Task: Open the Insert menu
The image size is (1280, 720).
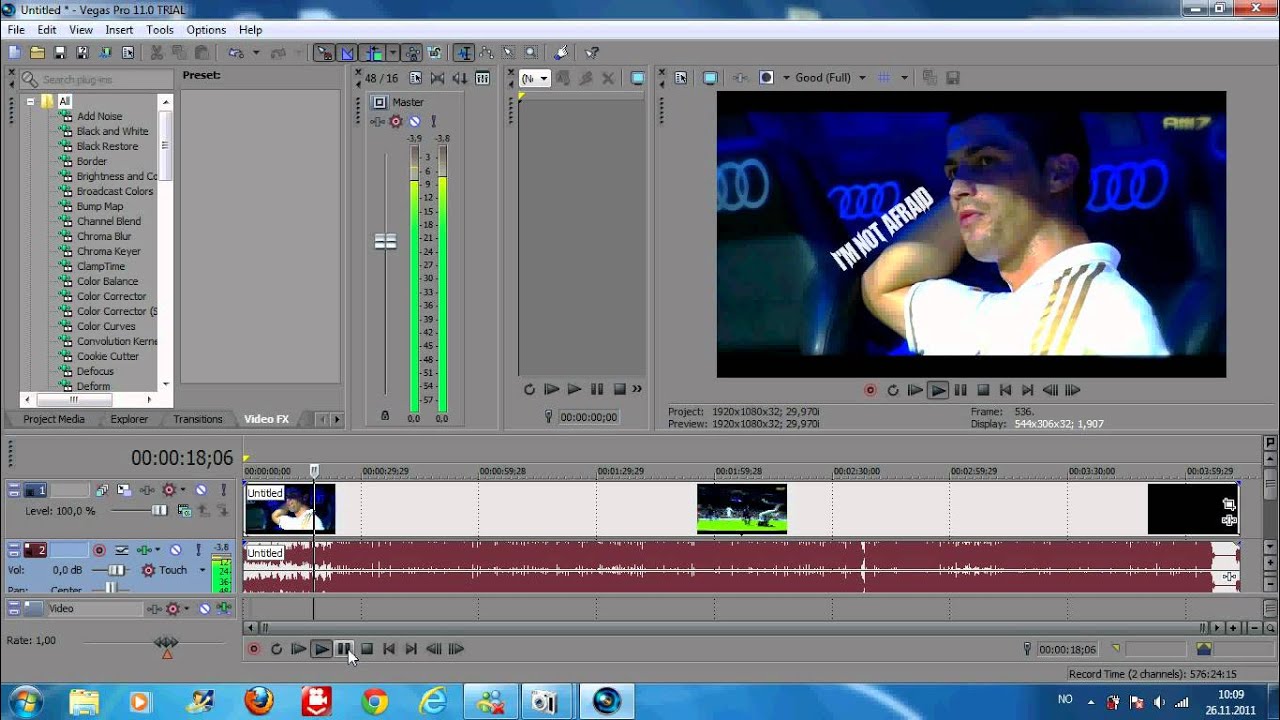Action: pyautogui.click(x=119, y=30)
